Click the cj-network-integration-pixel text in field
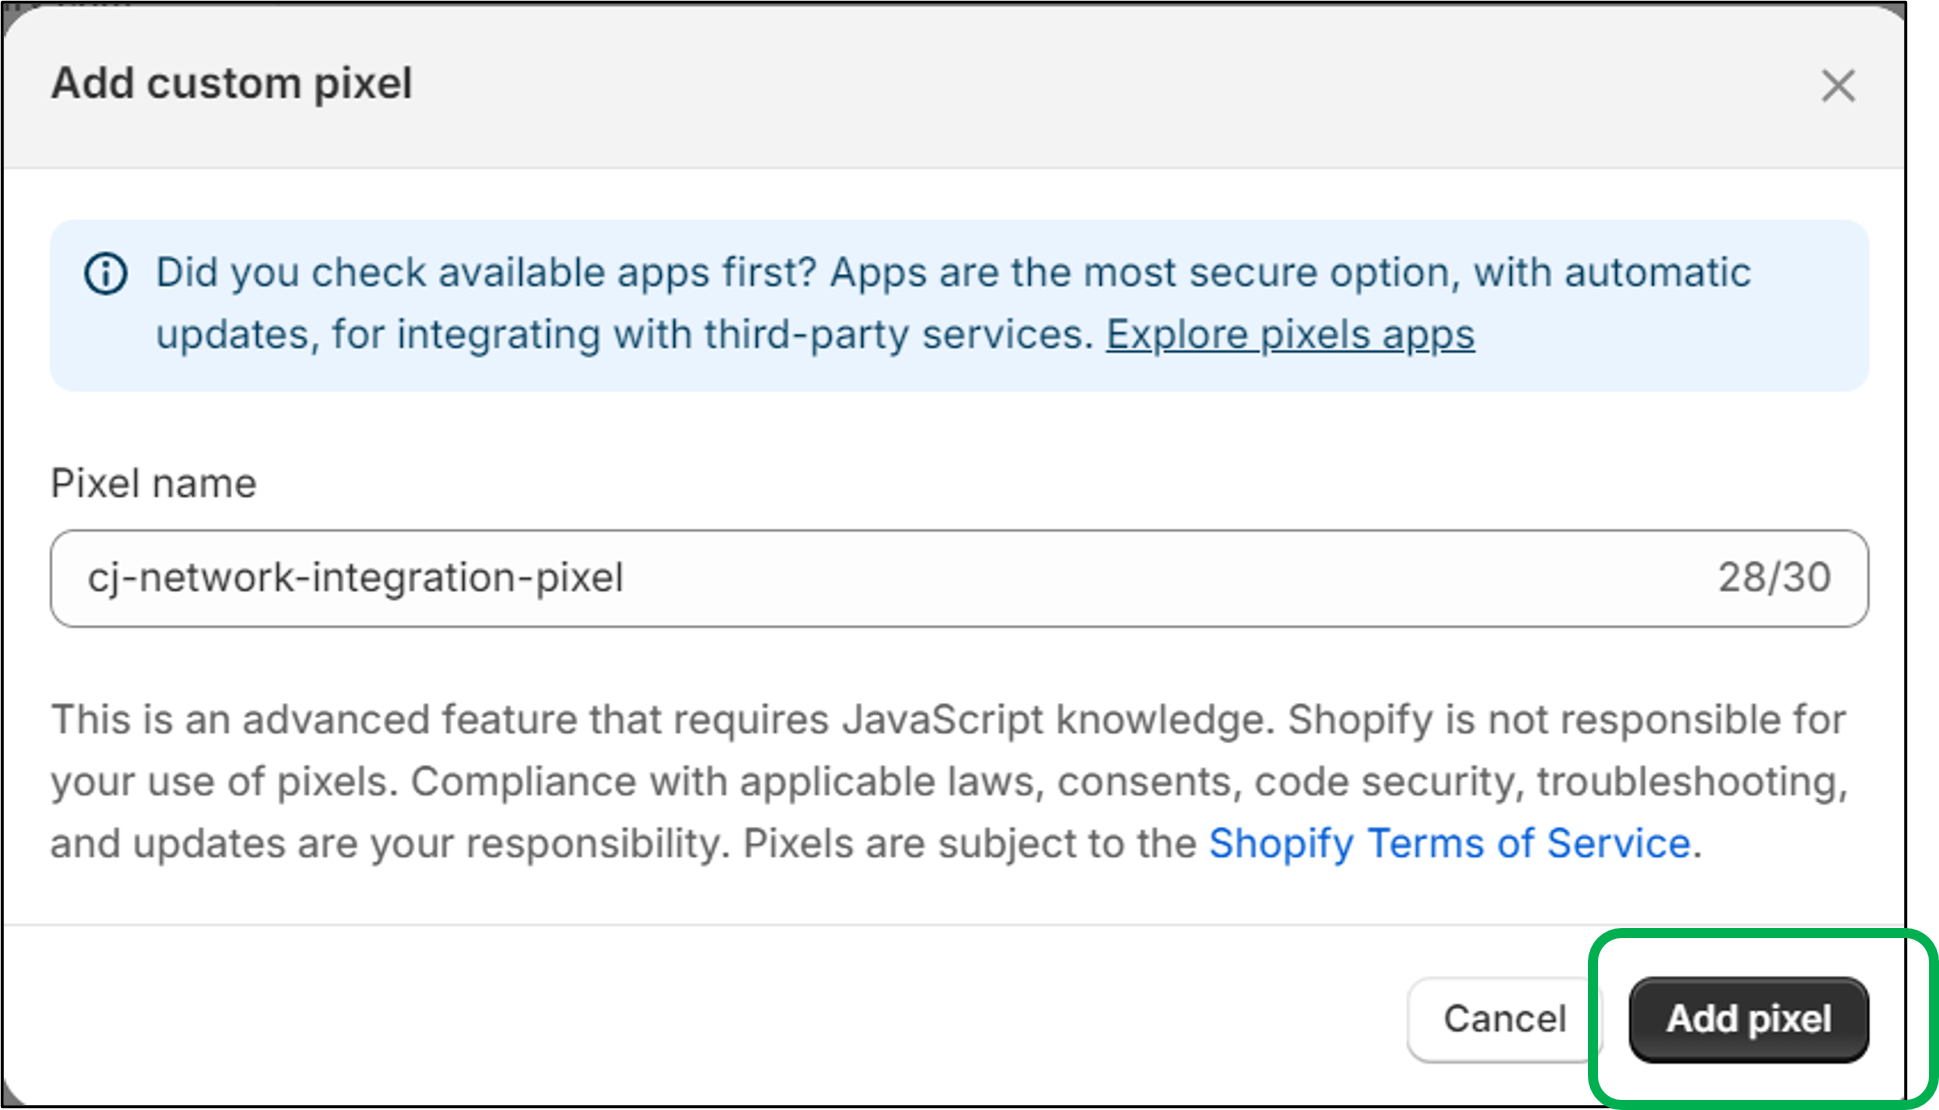 coord(356,578)
